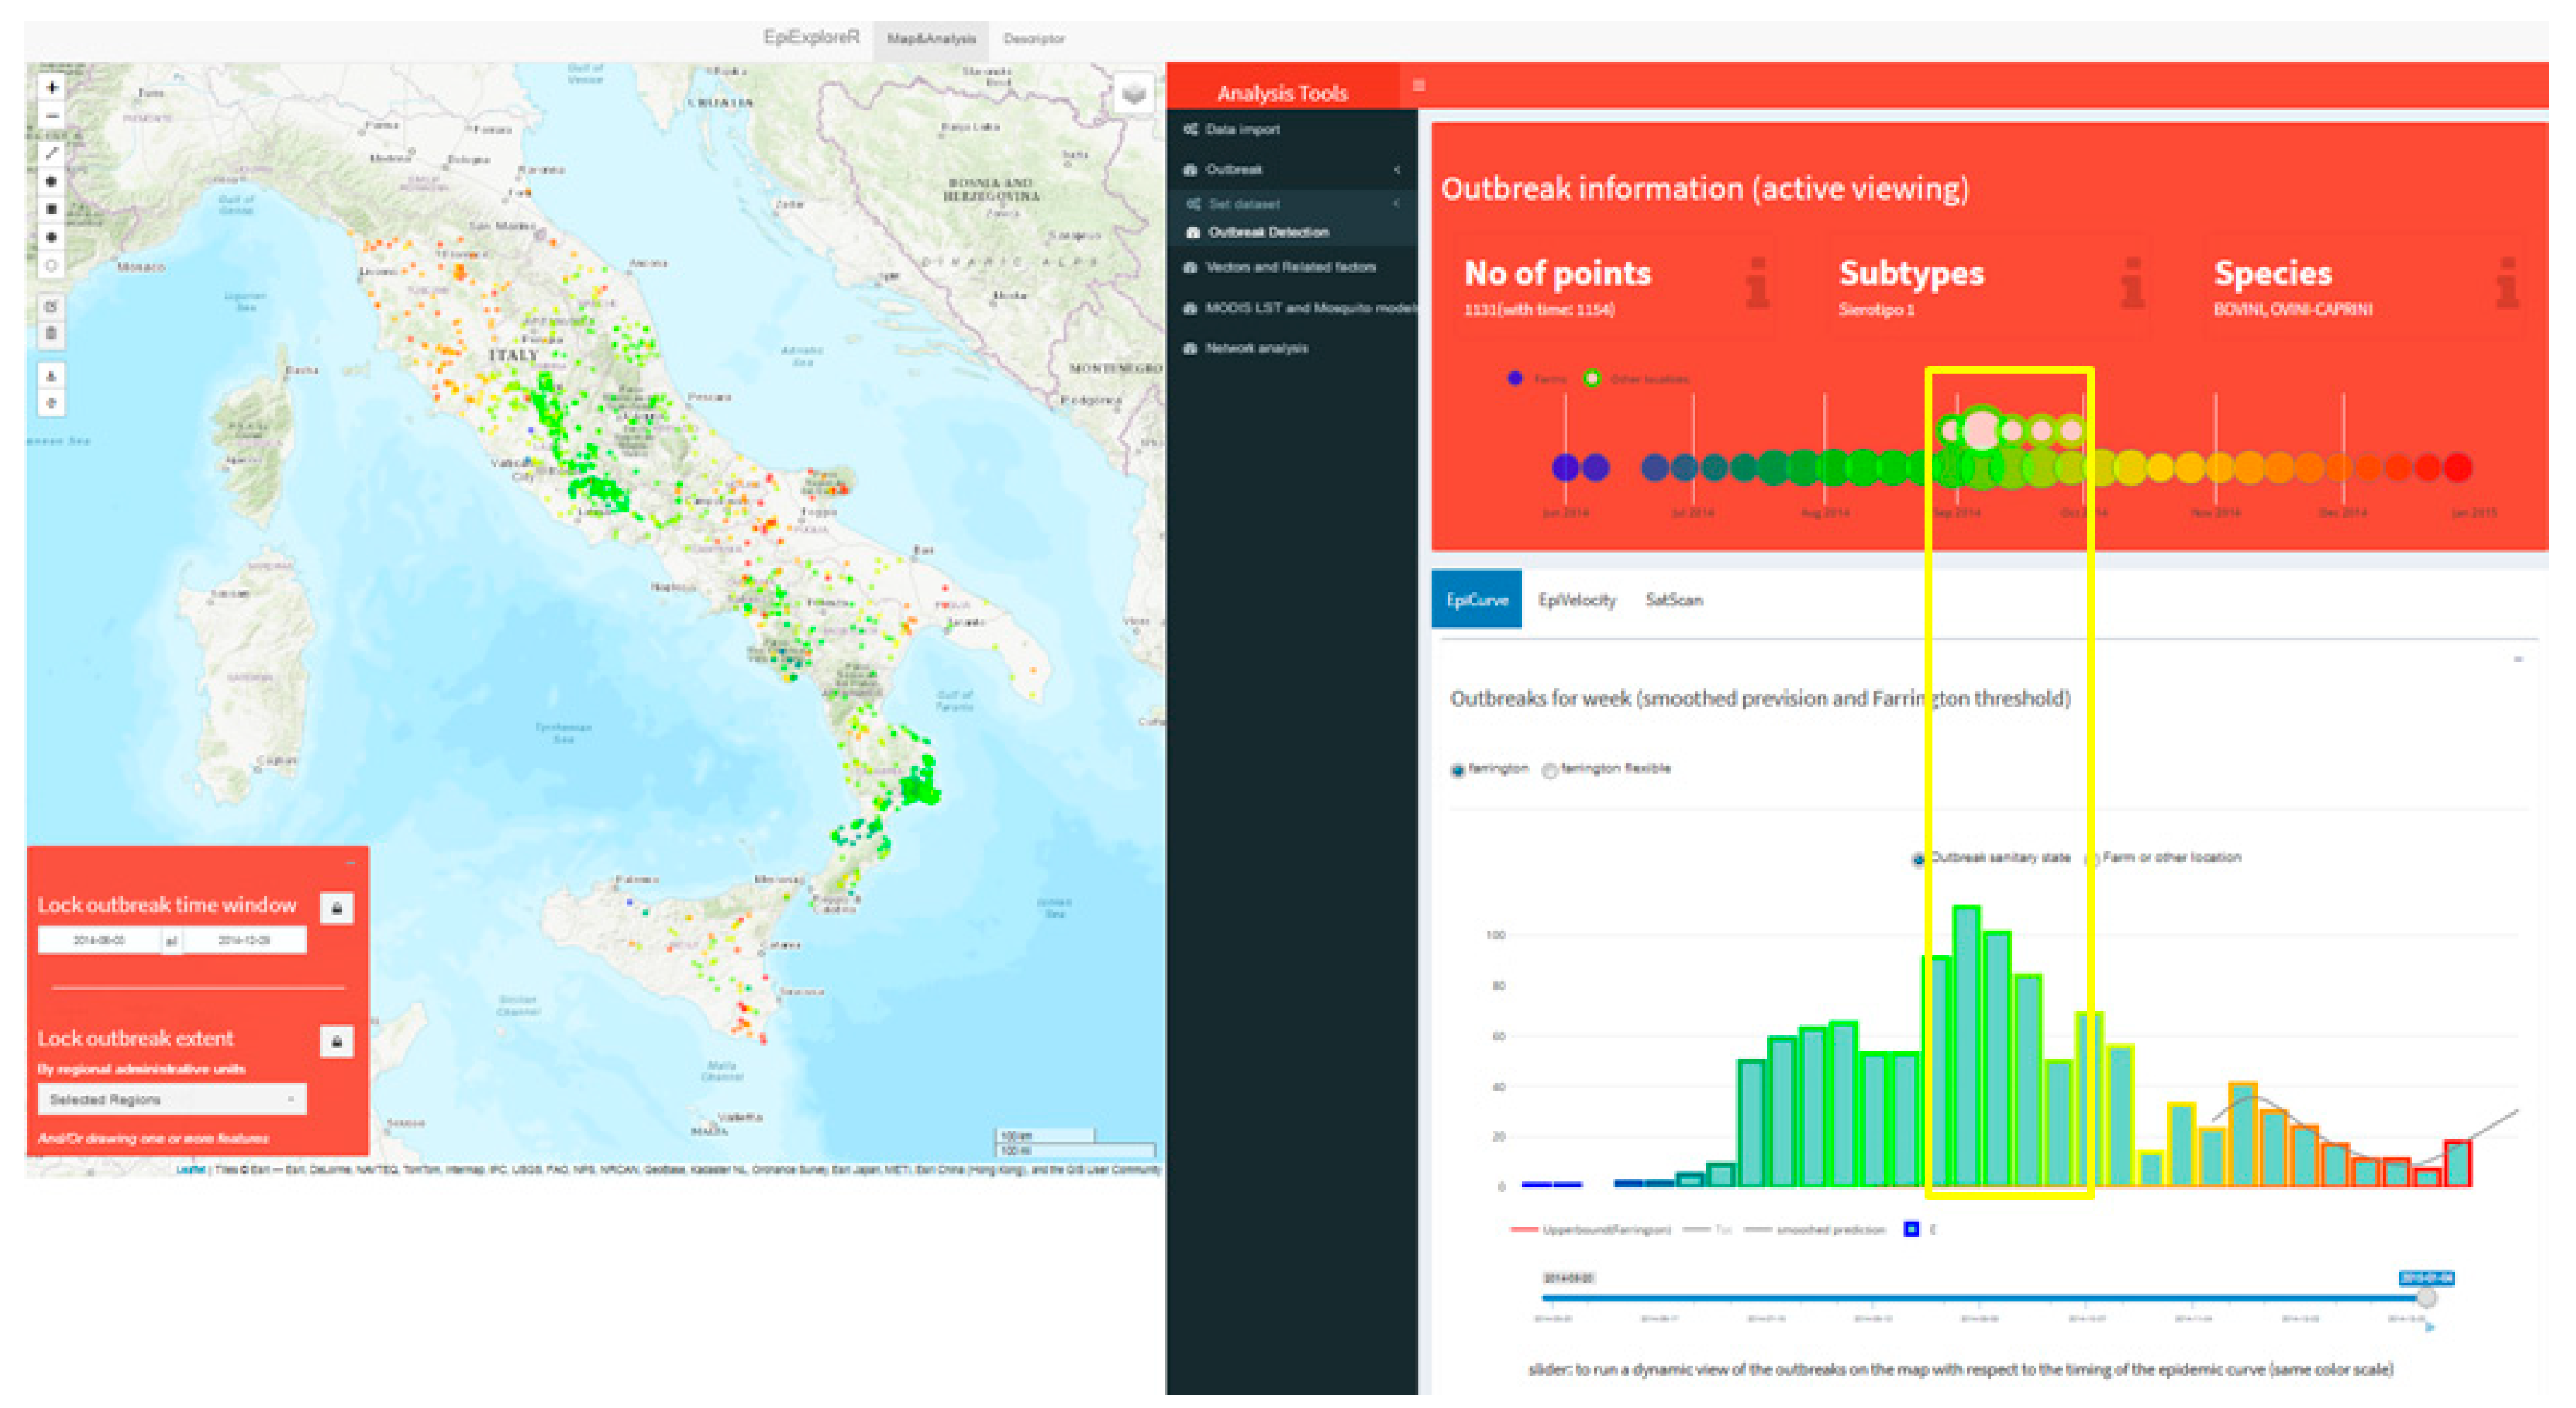
Task: Select the draw polyline tool
Action: tap(52, 153)
